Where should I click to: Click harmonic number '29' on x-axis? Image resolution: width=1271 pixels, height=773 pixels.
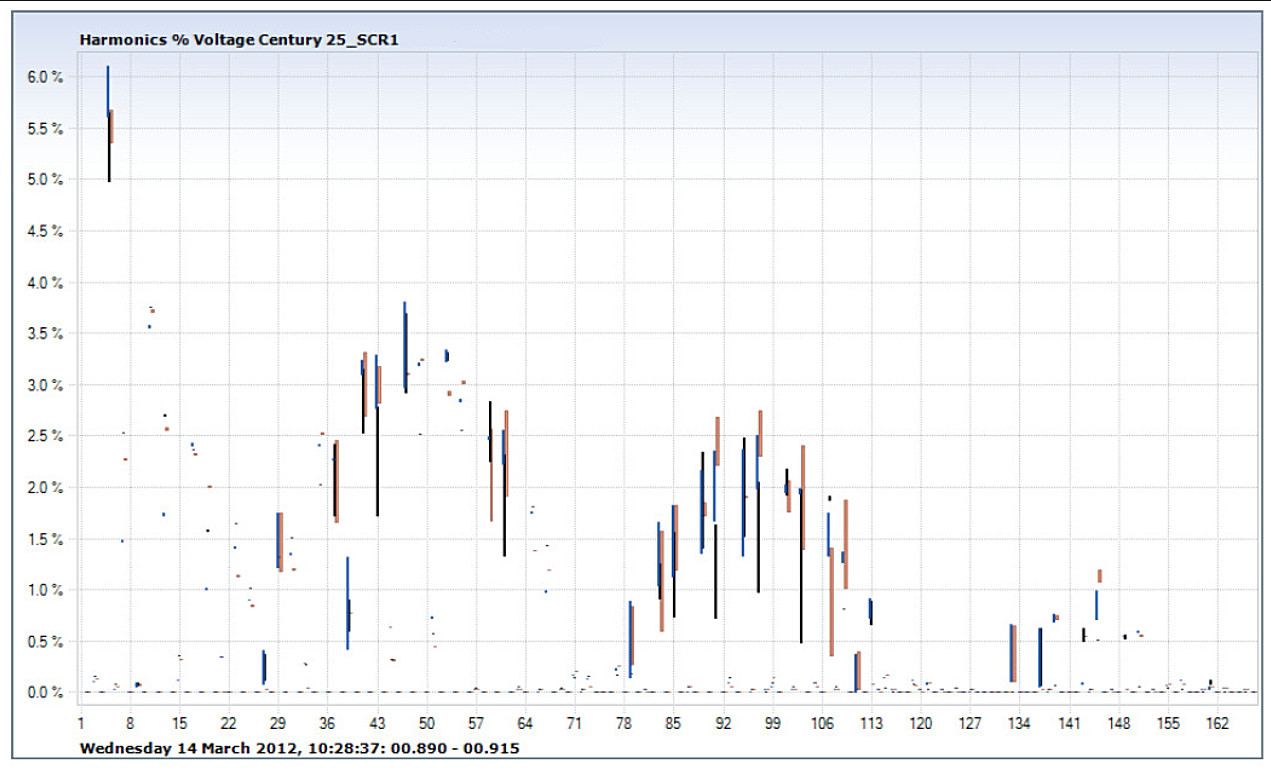(x=278, y=722)
